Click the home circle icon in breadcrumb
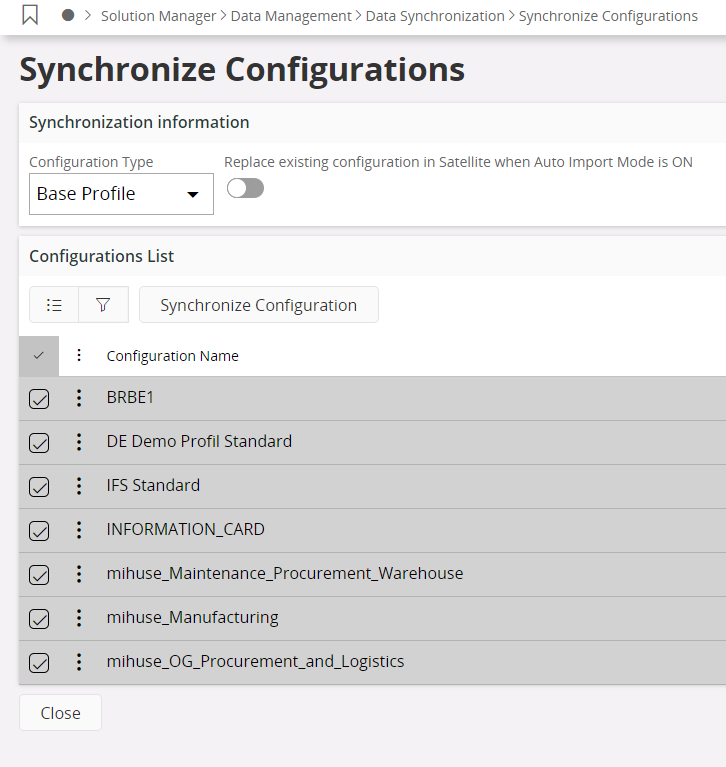The width and height of the screenshot is (726, 767). pos(68,16)
